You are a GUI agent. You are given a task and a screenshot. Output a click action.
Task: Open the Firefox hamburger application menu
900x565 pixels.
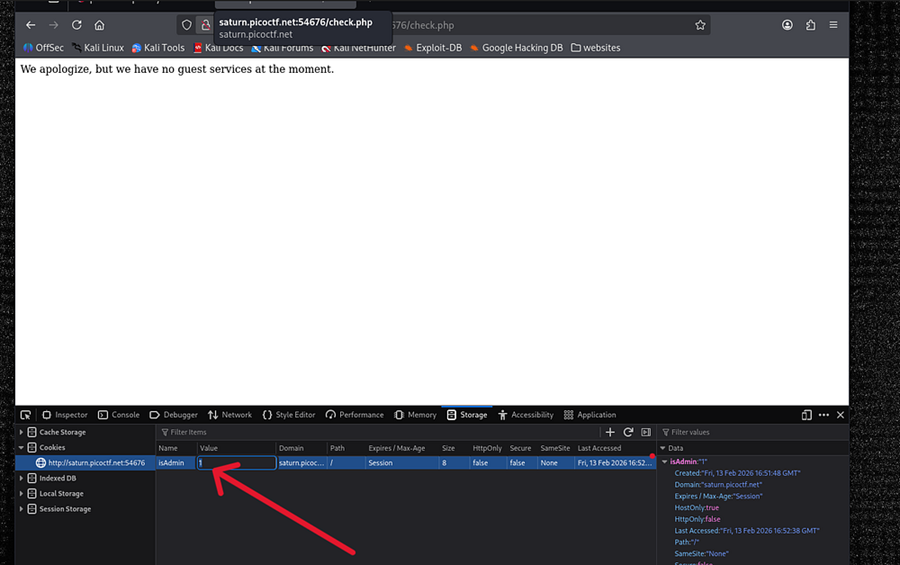point(833,25)
